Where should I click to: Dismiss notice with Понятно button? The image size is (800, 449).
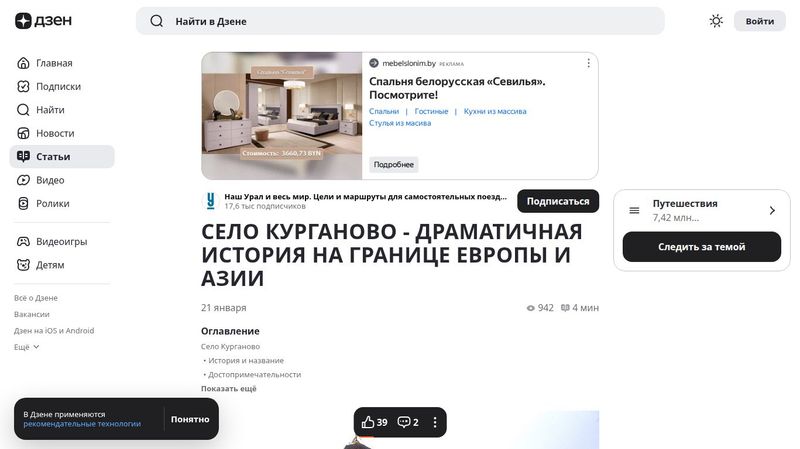click(x=190, y=419)
